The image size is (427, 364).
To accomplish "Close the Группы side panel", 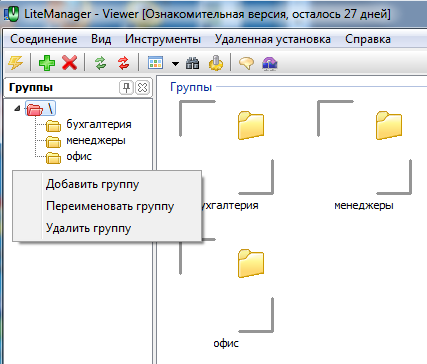I will pos(143,88).
